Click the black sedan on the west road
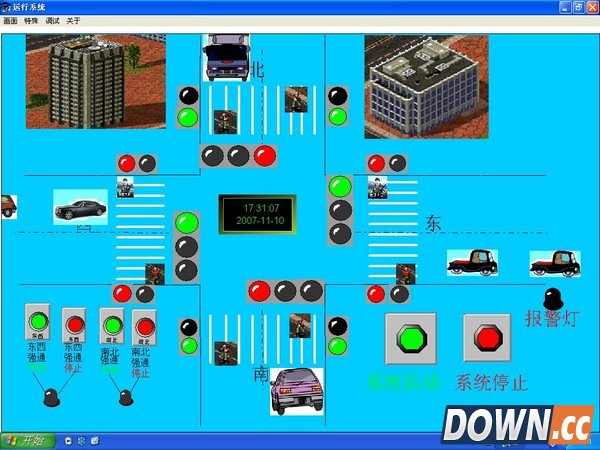This screenshot has width=600, height=450. (x=80, y=208)
